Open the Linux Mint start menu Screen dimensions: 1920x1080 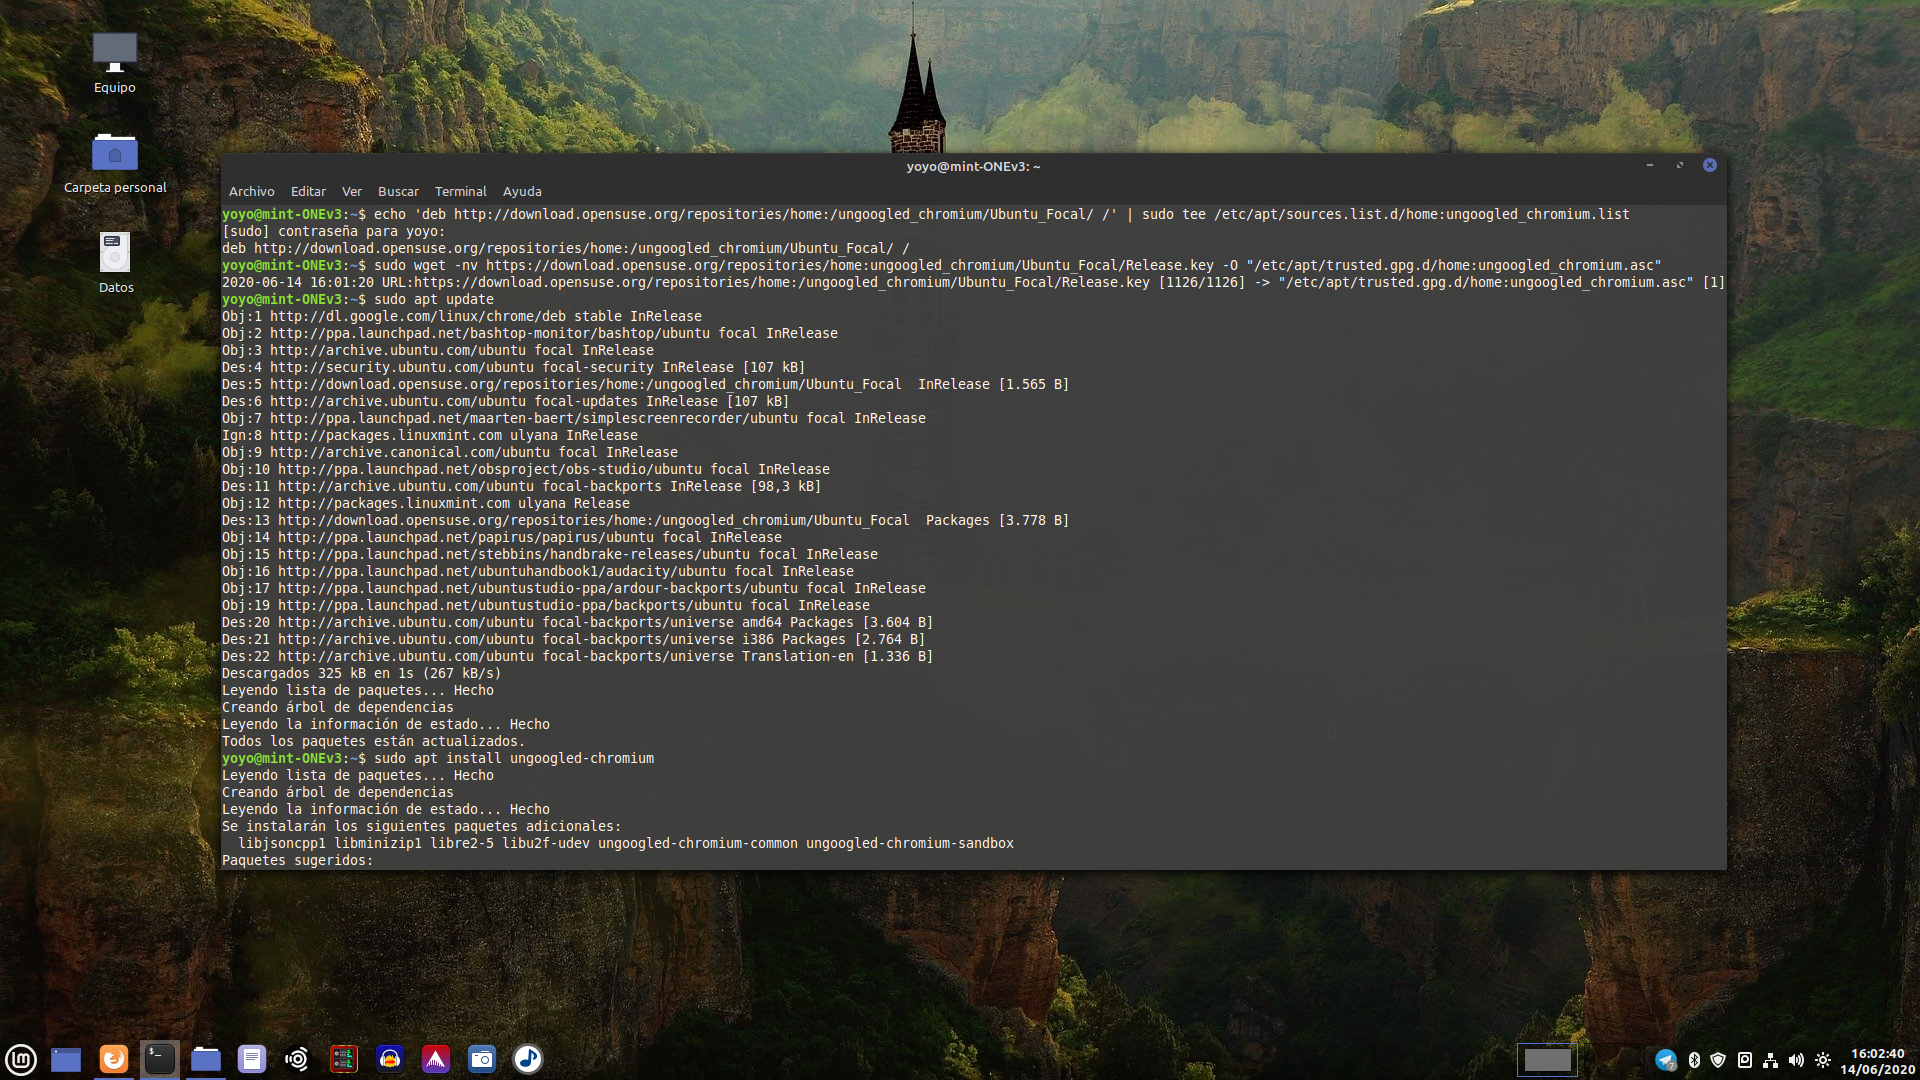pos(21,1059)
